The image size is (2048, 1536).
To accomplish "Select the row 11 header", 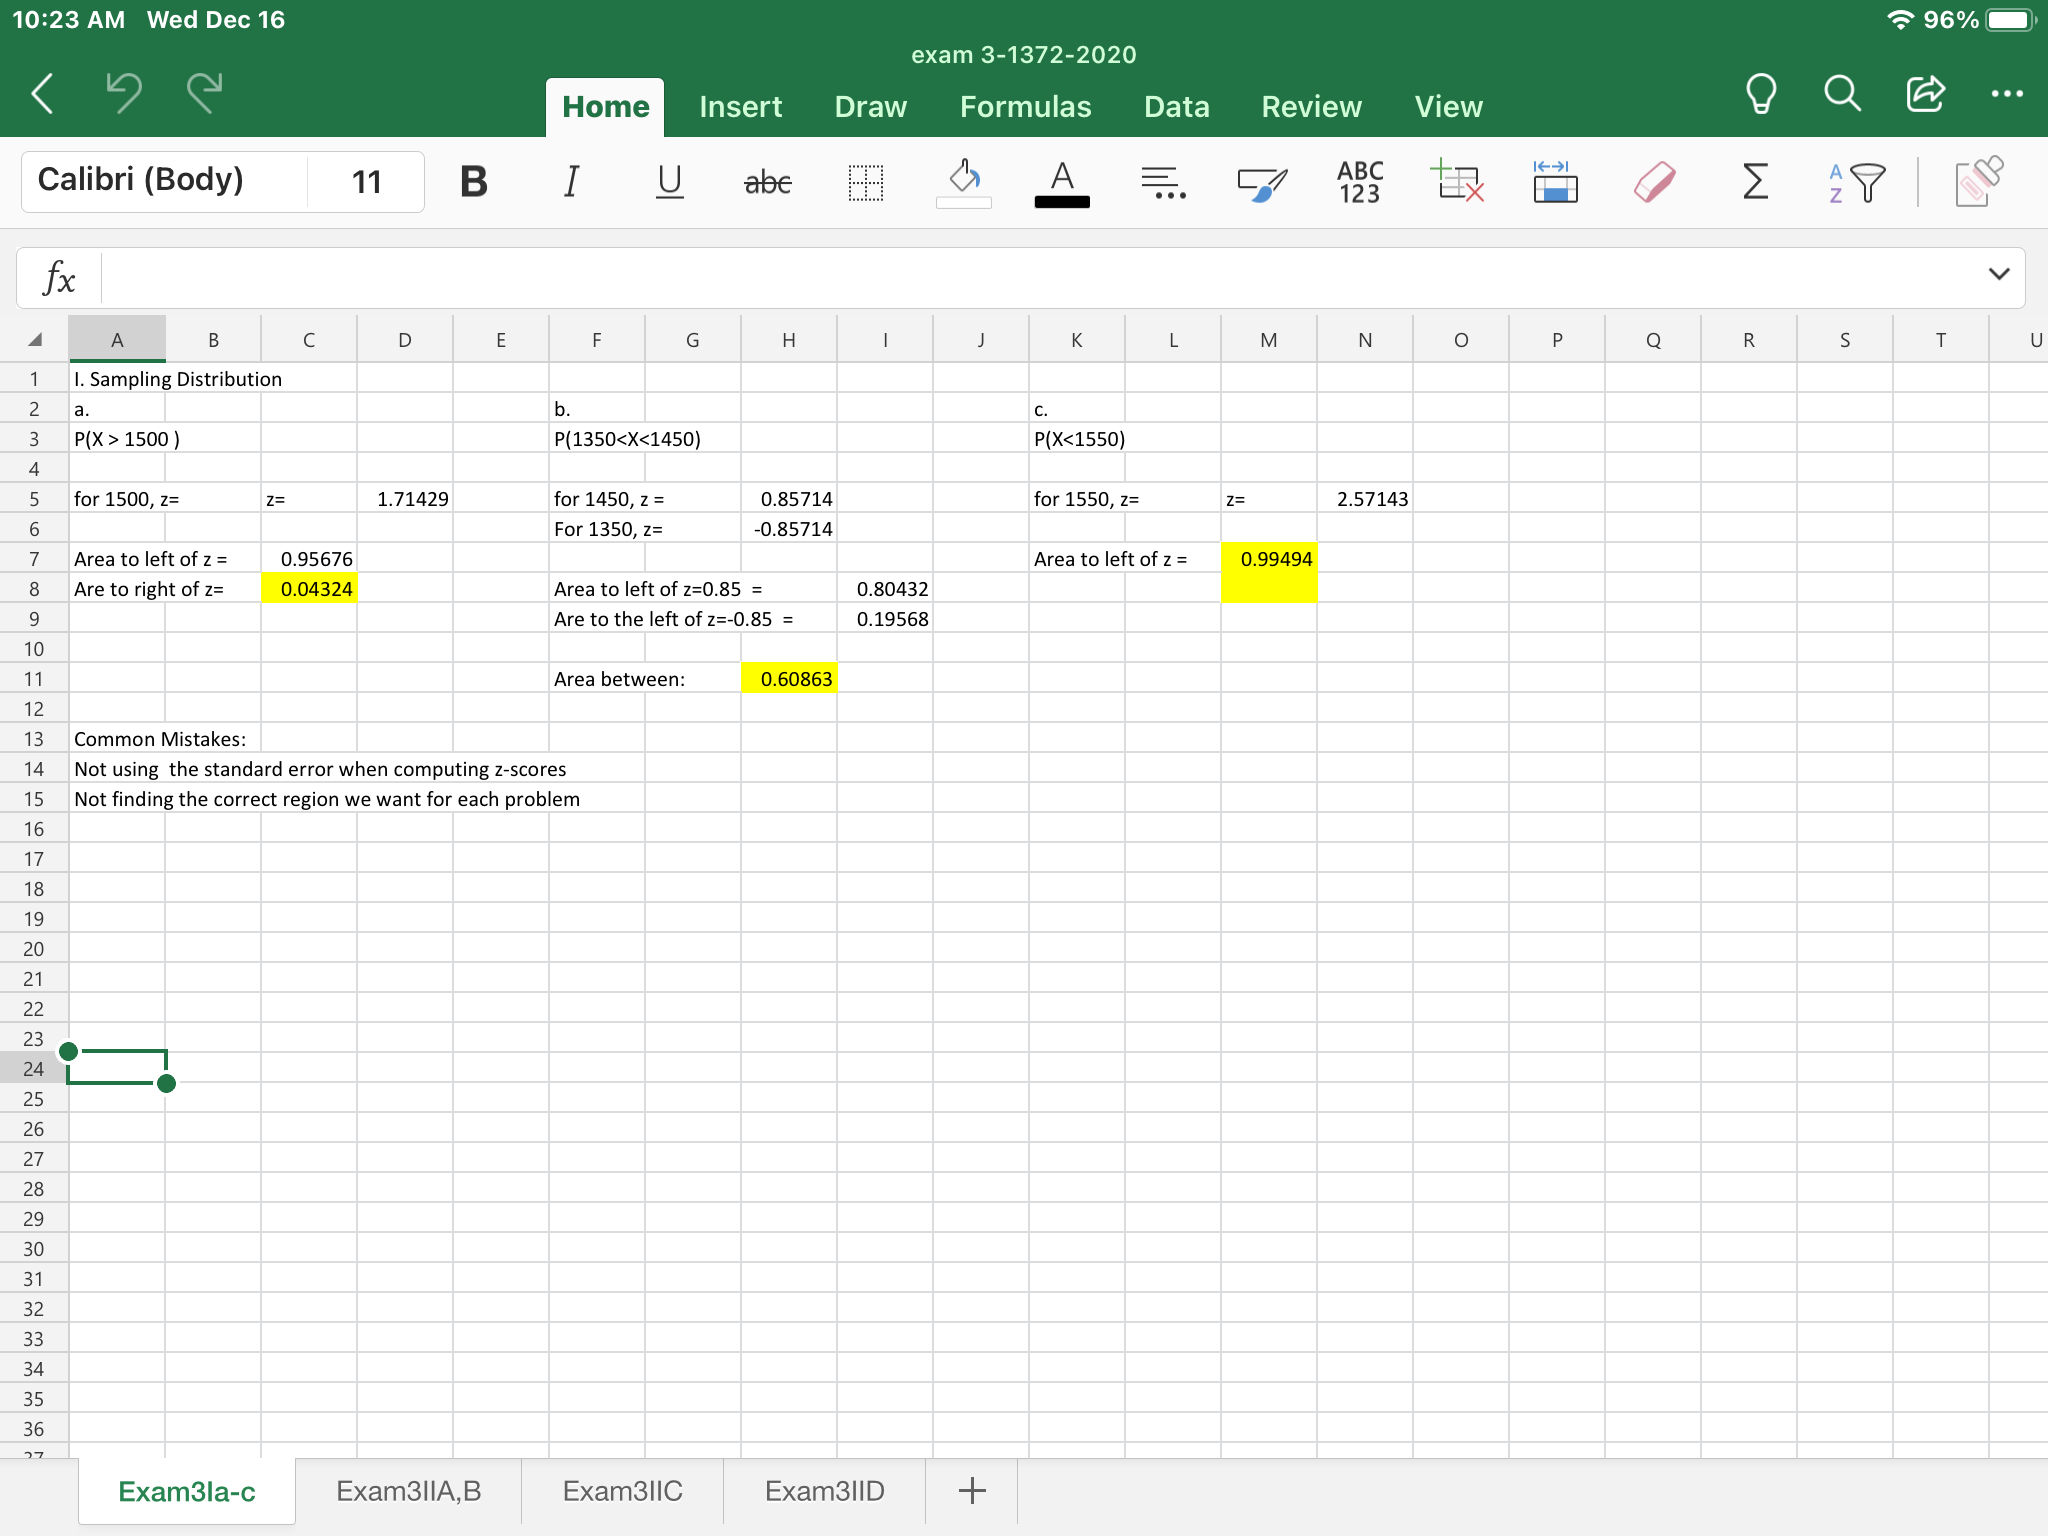I will tap(34, 679).
